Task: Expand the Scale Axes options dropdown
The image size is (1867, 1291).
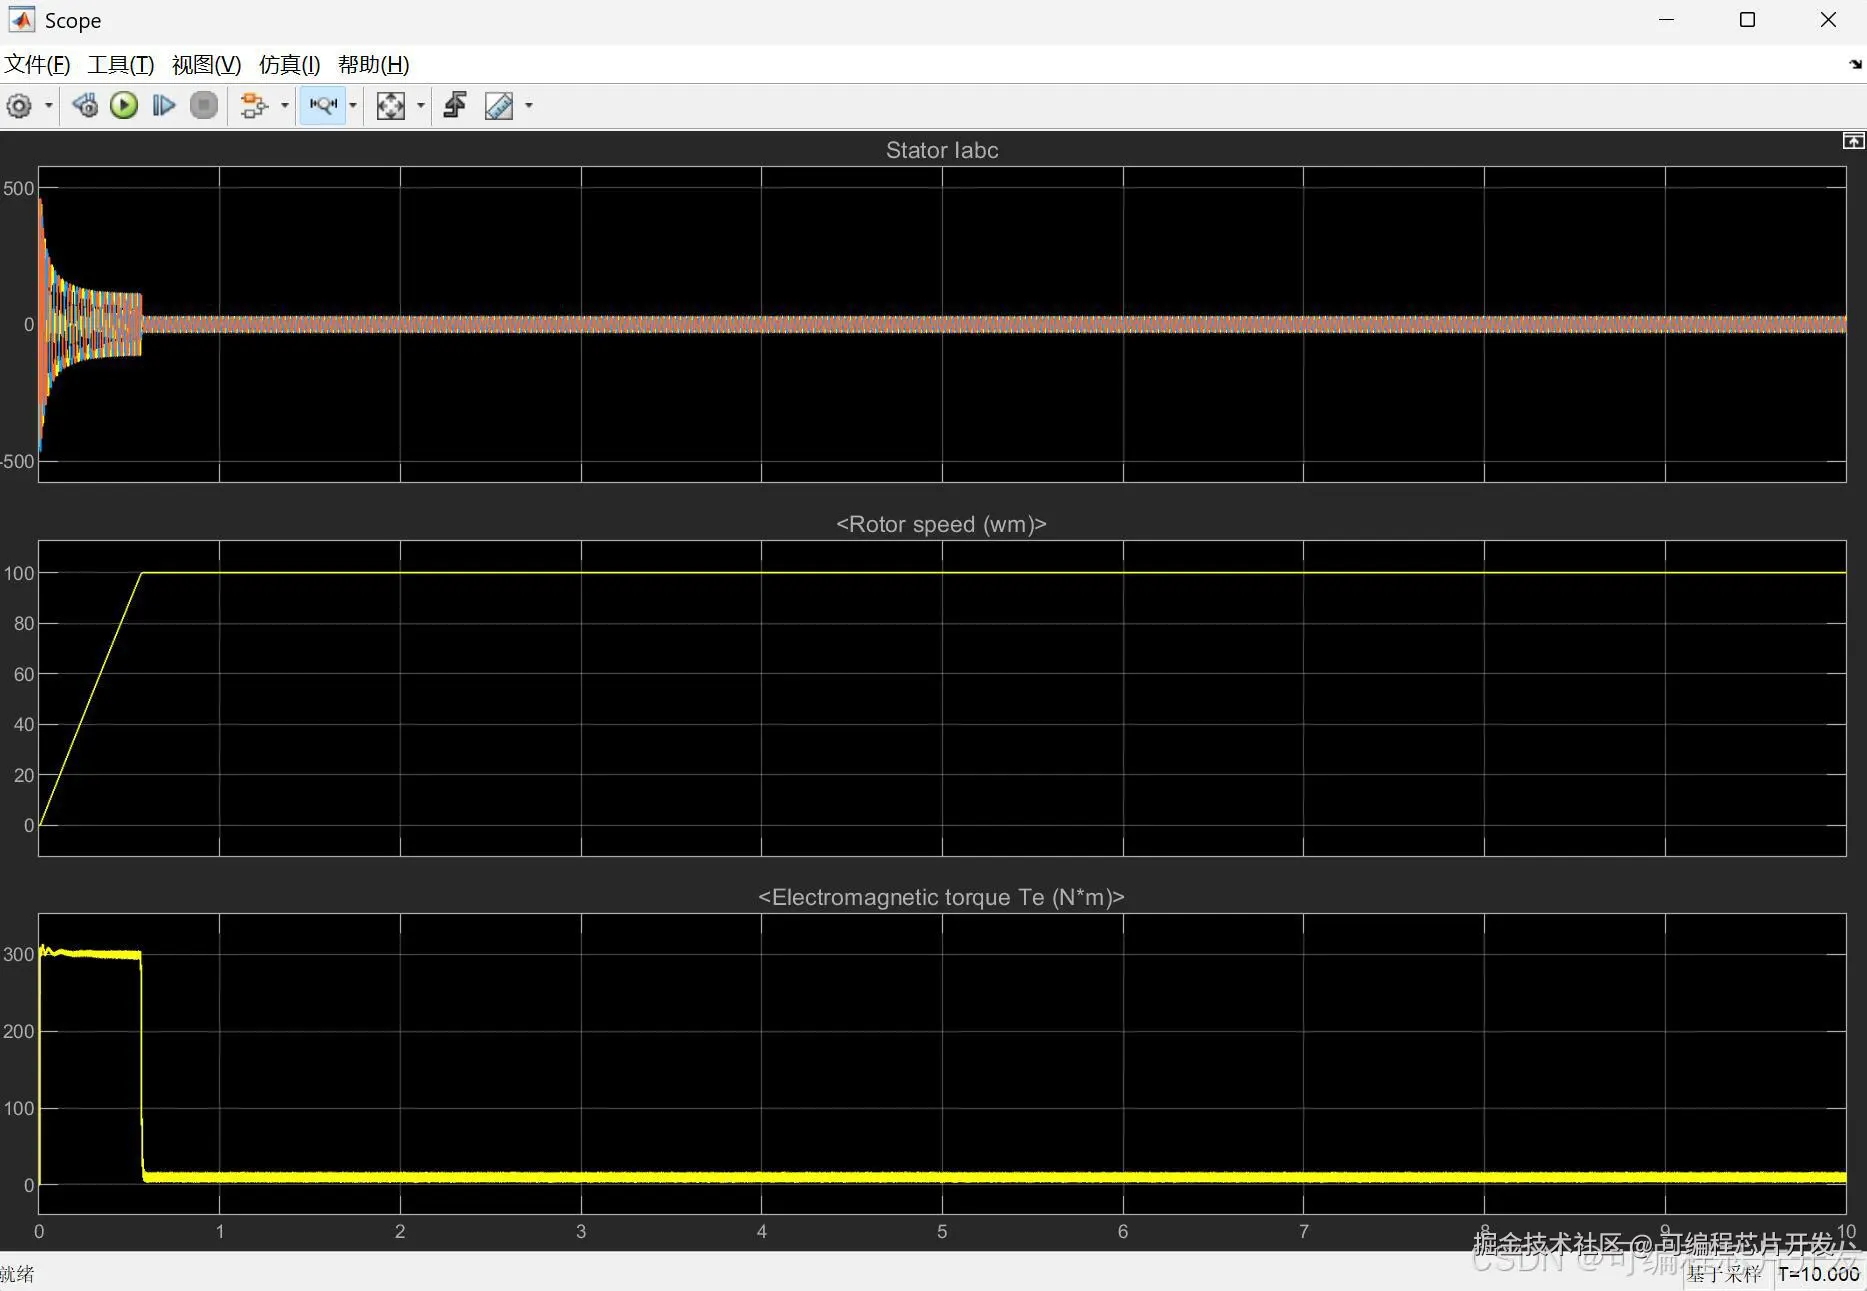Action: pyautogui.click(x=420, y=105)
